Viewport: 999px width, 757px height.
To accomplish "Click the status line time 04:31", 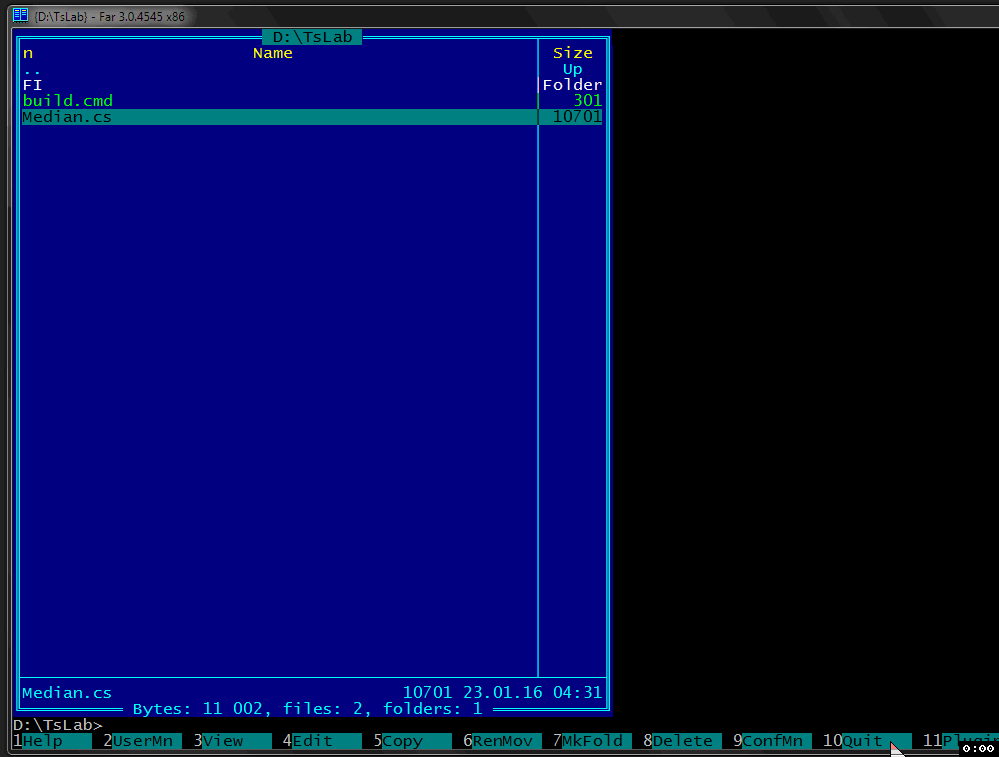I will coord(577,693).
